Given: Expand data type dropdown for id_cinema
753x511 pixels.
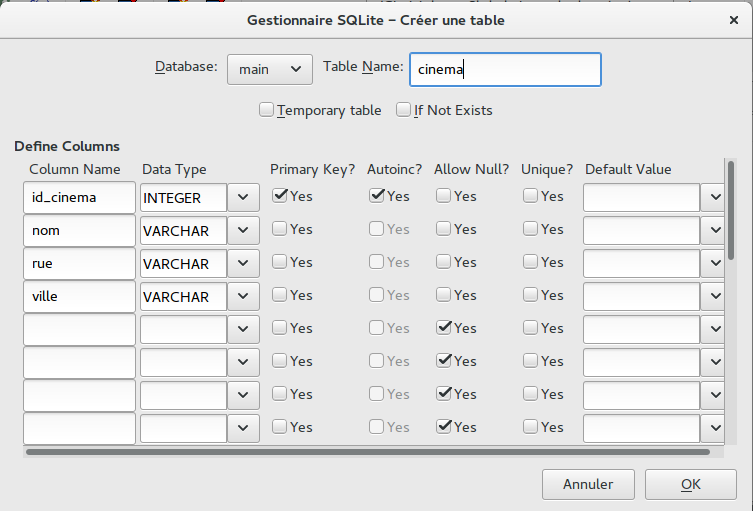Looking at the screenshot, I should pyautogui.click(x=243, y=197).
